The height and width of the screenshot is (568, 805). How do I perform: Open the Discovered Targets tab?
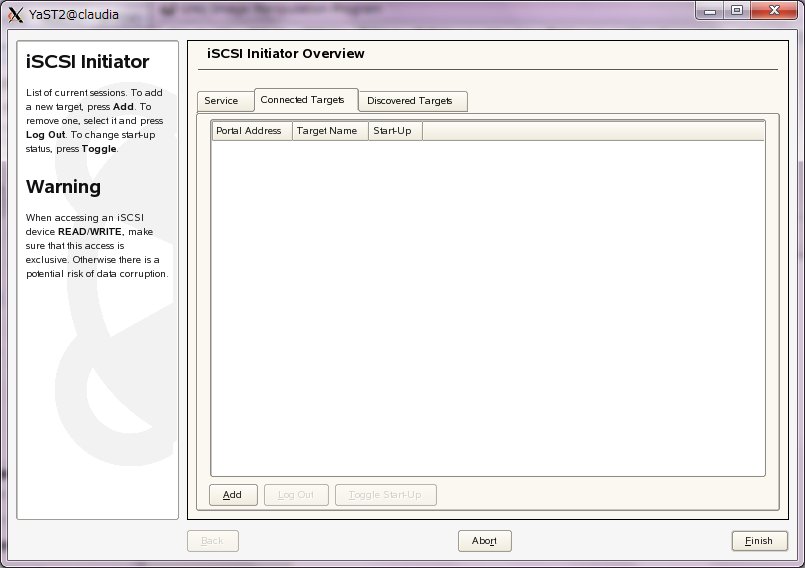click(x=413, y=101)
